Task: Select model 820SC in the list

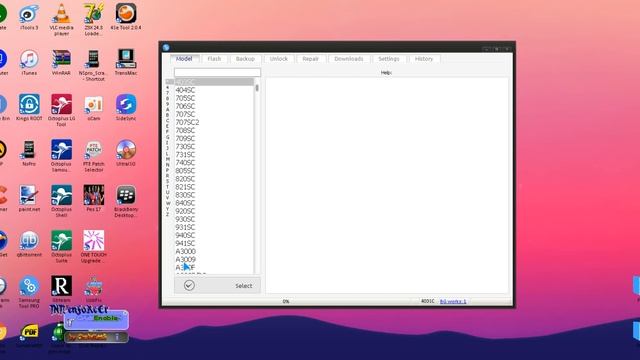Action: pos(185,179)
